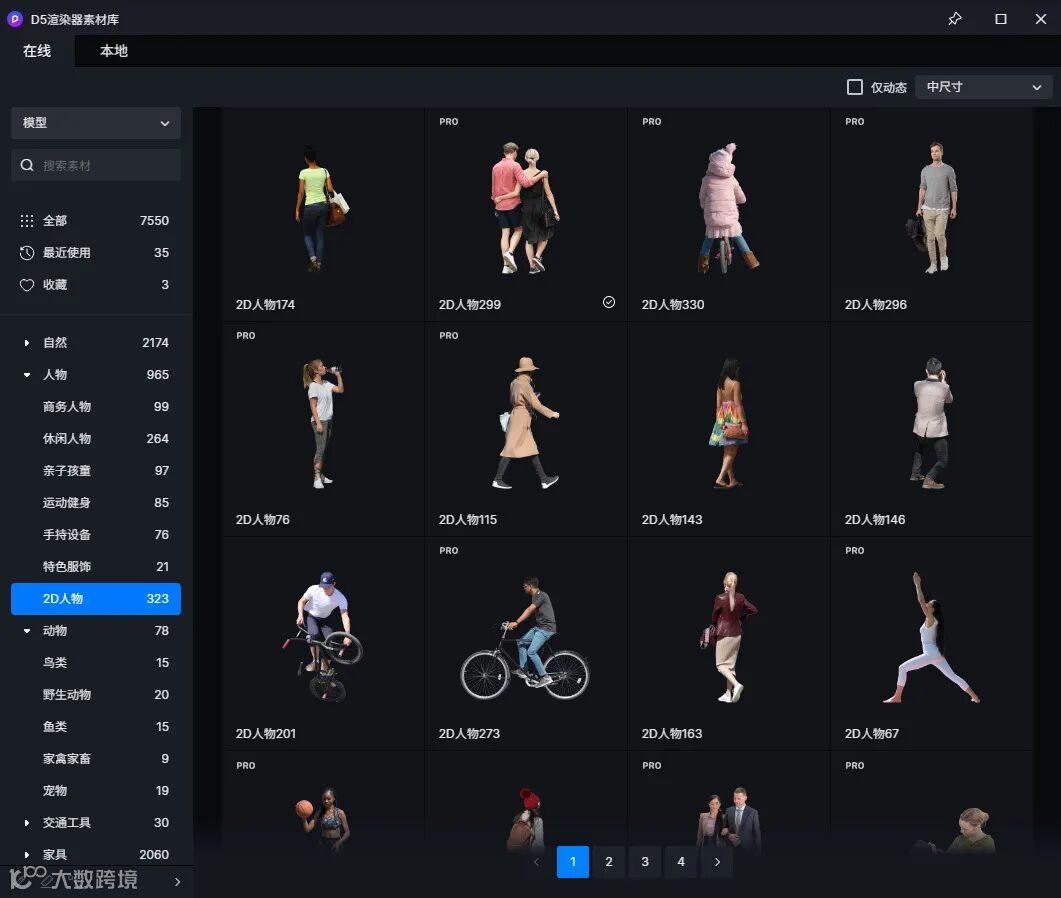The height and width of the screenshot is (898, 1061).
Task: Switch to the 本地 tab
Action: point(114,51)
